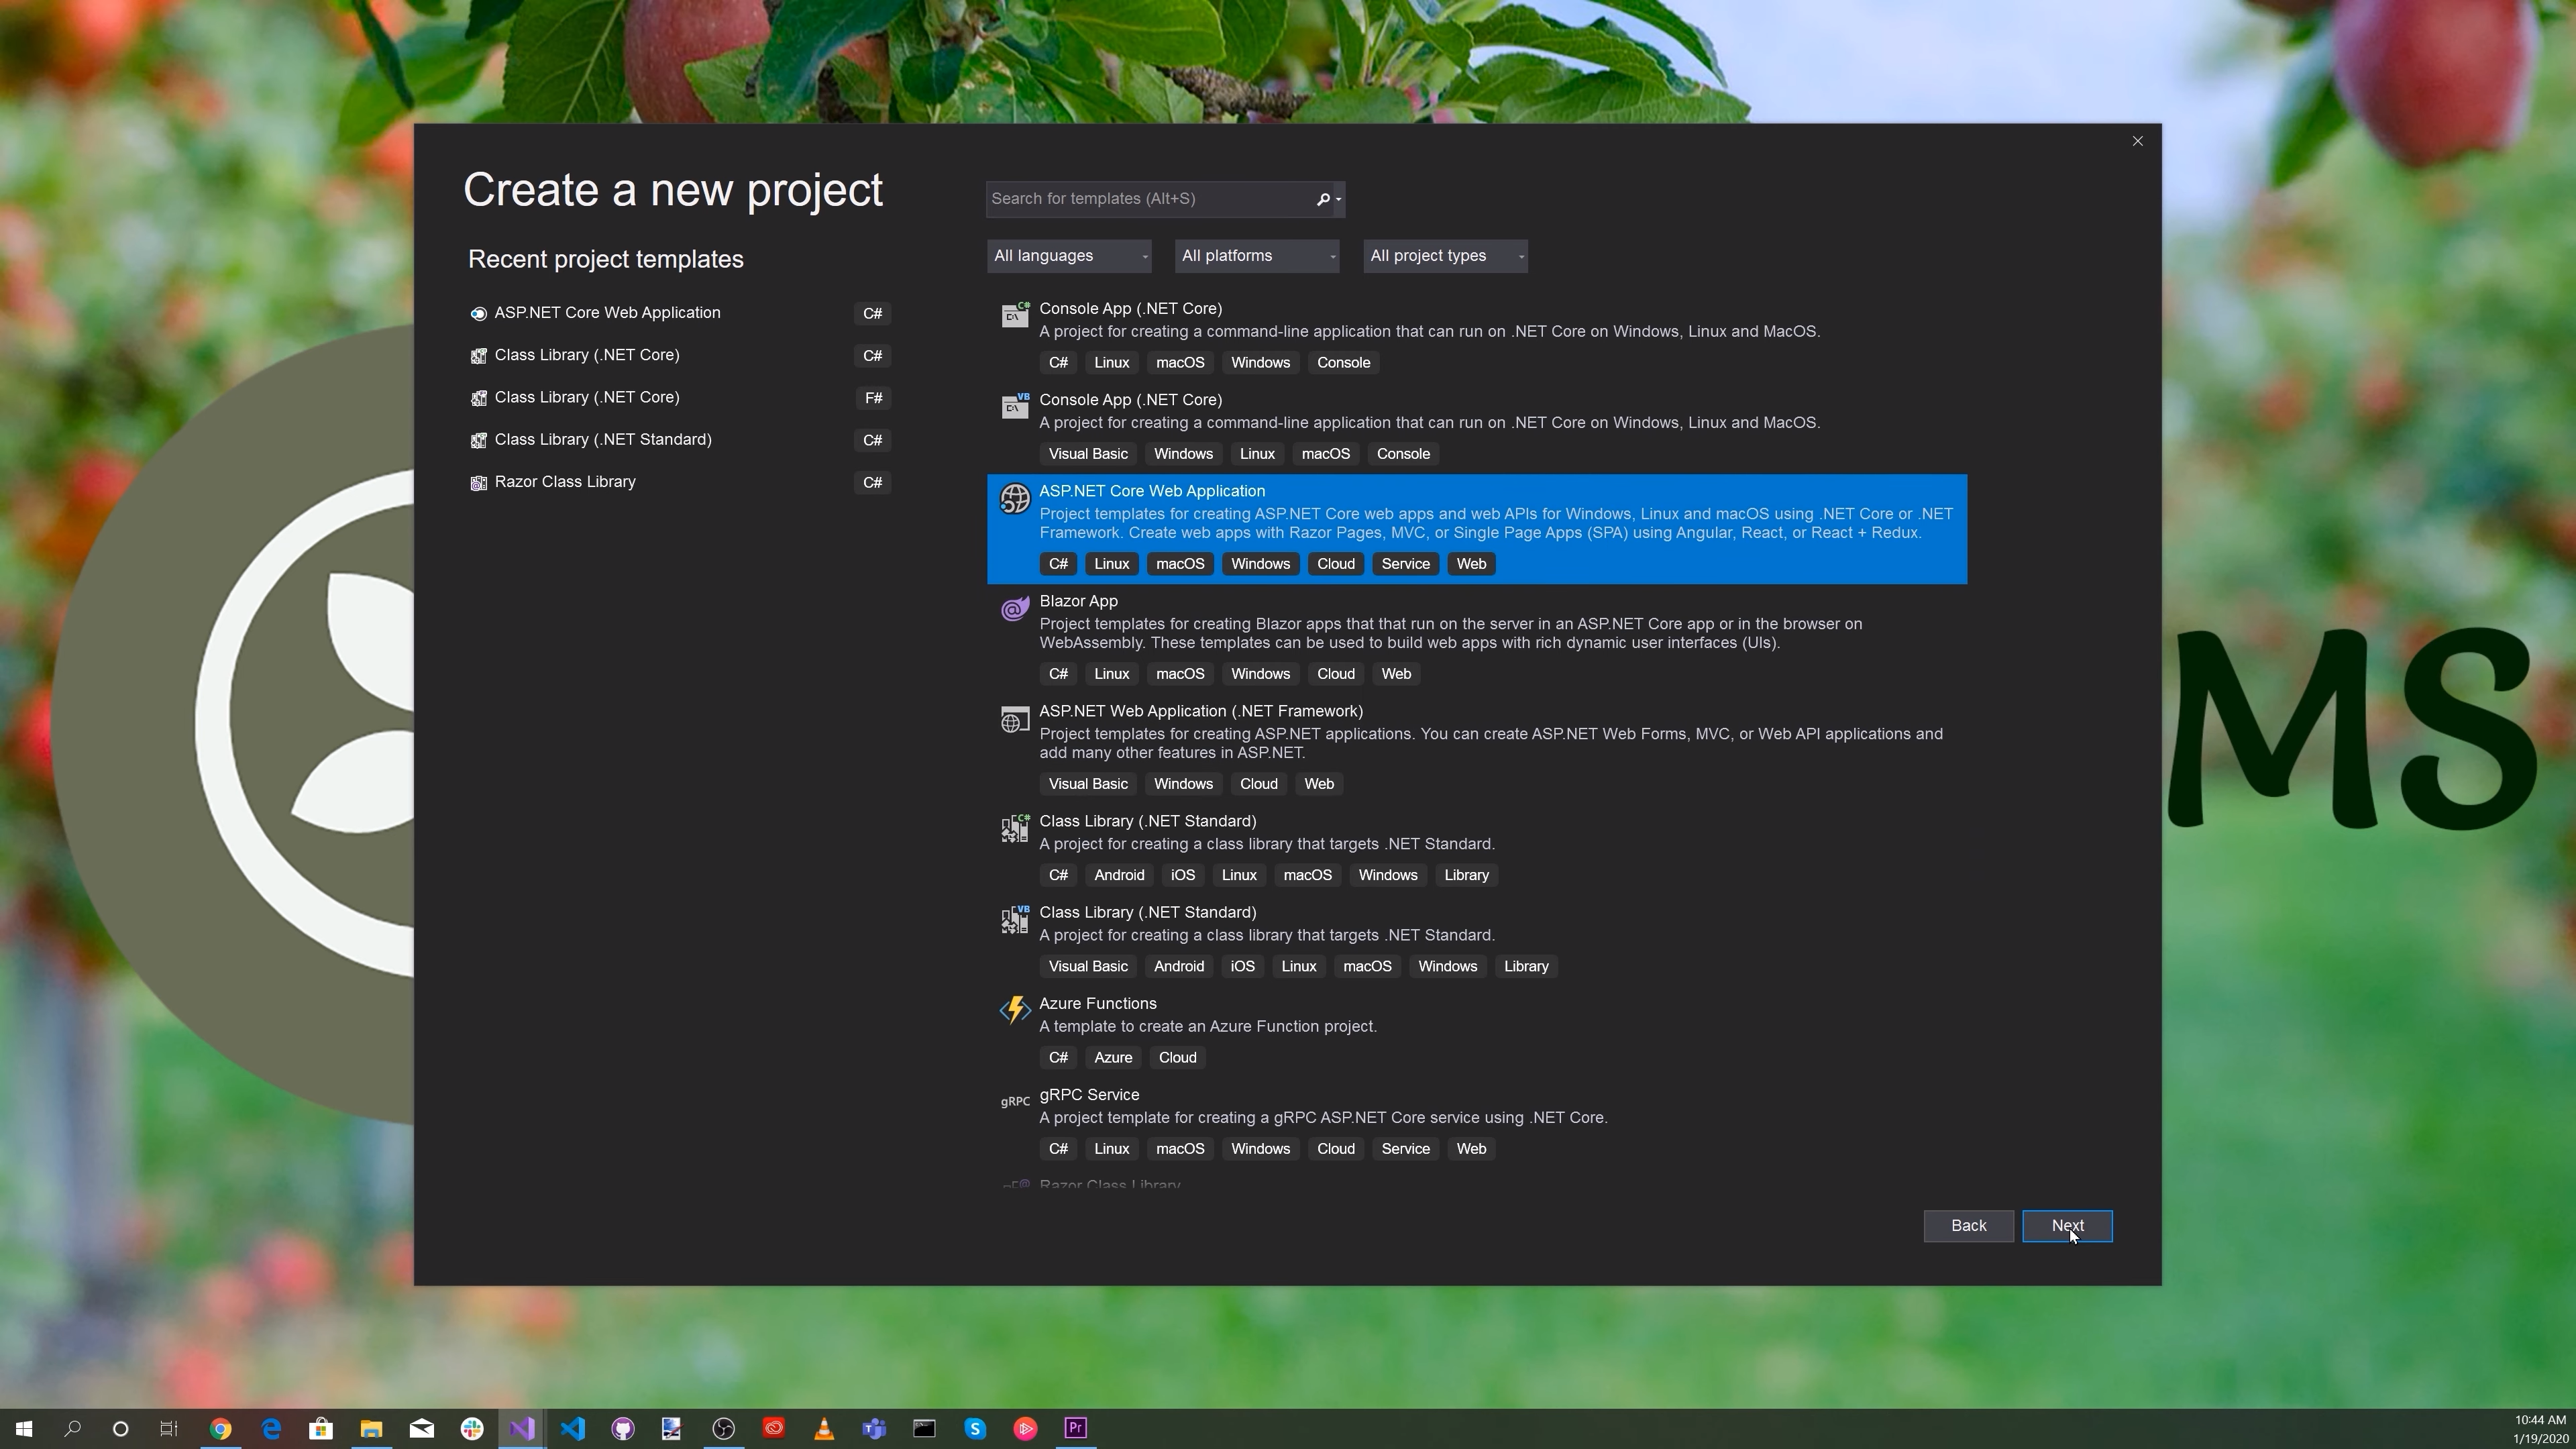The height and width of the screenshot is (1449, 2576).
Task: Click Visual Basic tag on ASP.NET Web Application
Action: coord(1088,784)
